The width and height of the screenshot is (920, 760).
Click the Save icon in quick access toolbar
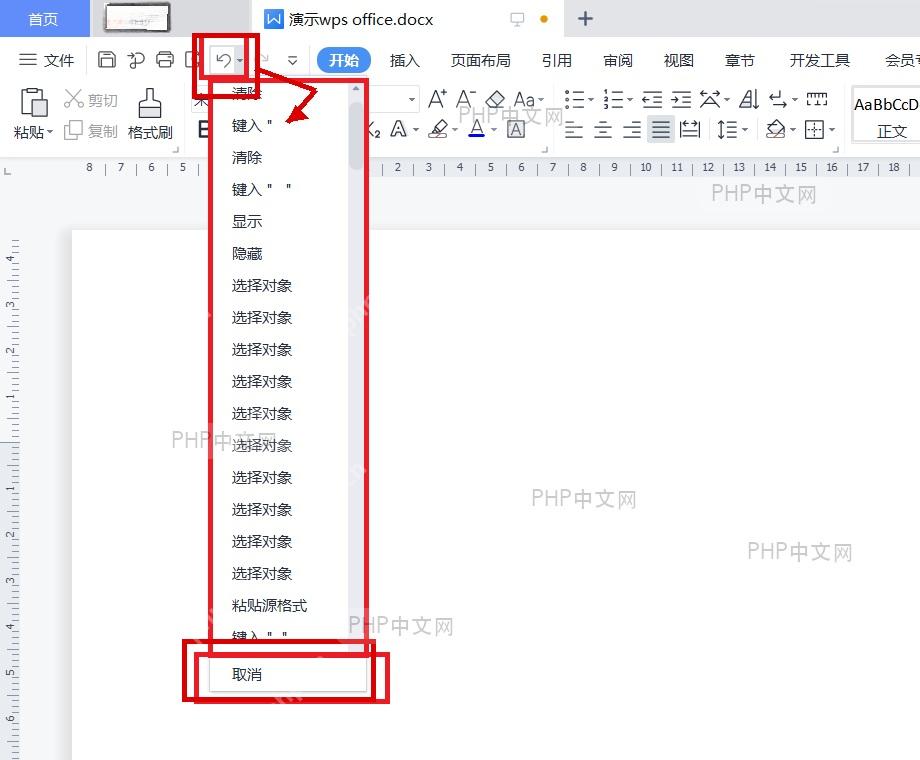click(106, 59)
